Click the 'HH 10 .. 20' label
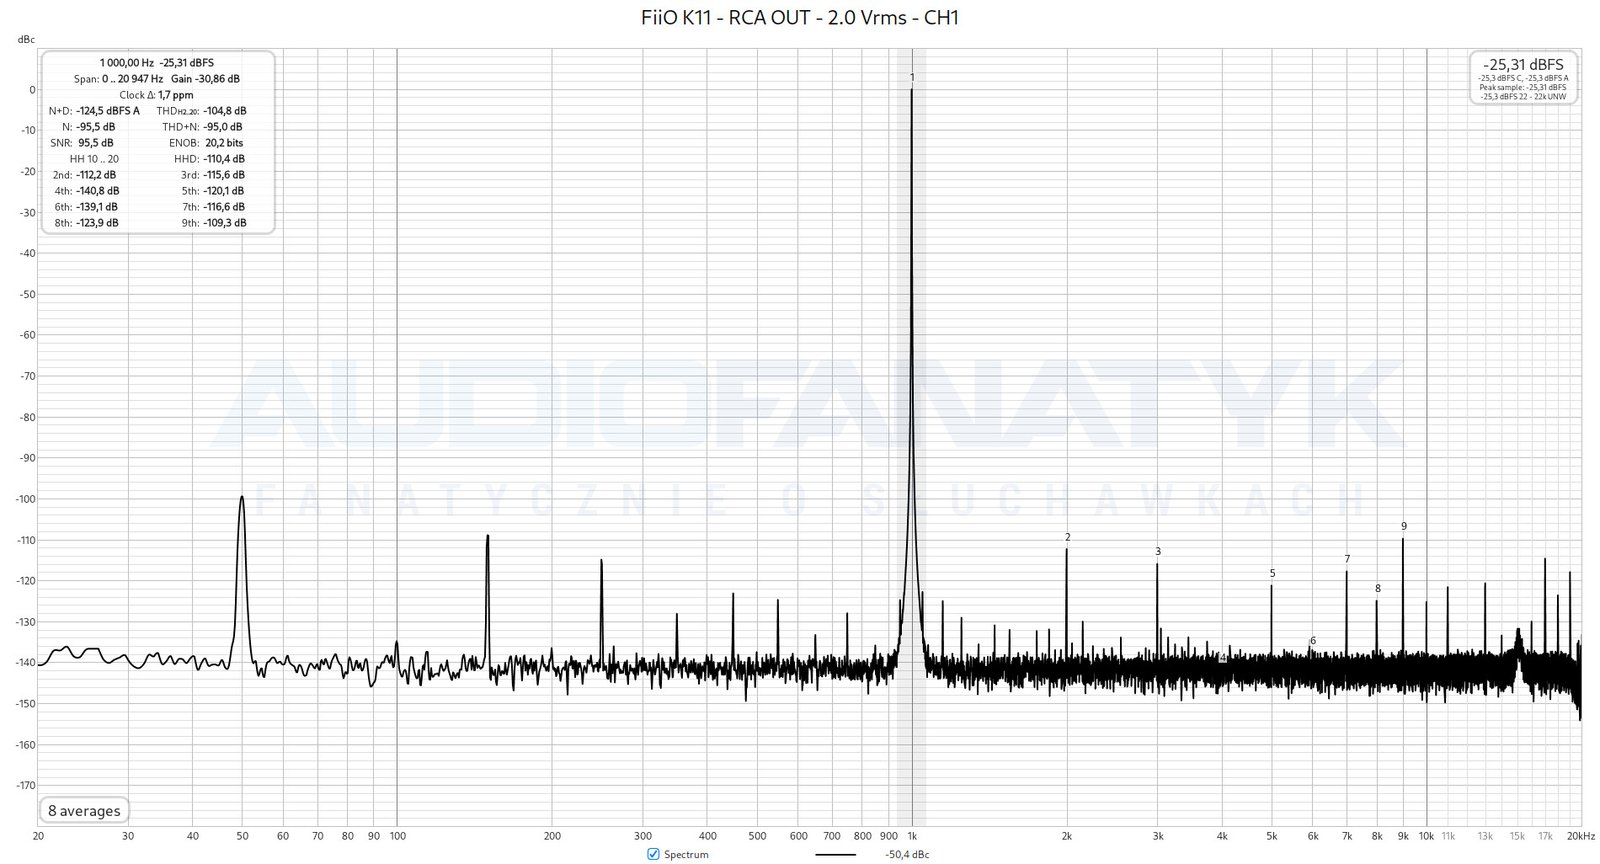The width and height of the screenshot is (1600, 864). tap(94, 159)
